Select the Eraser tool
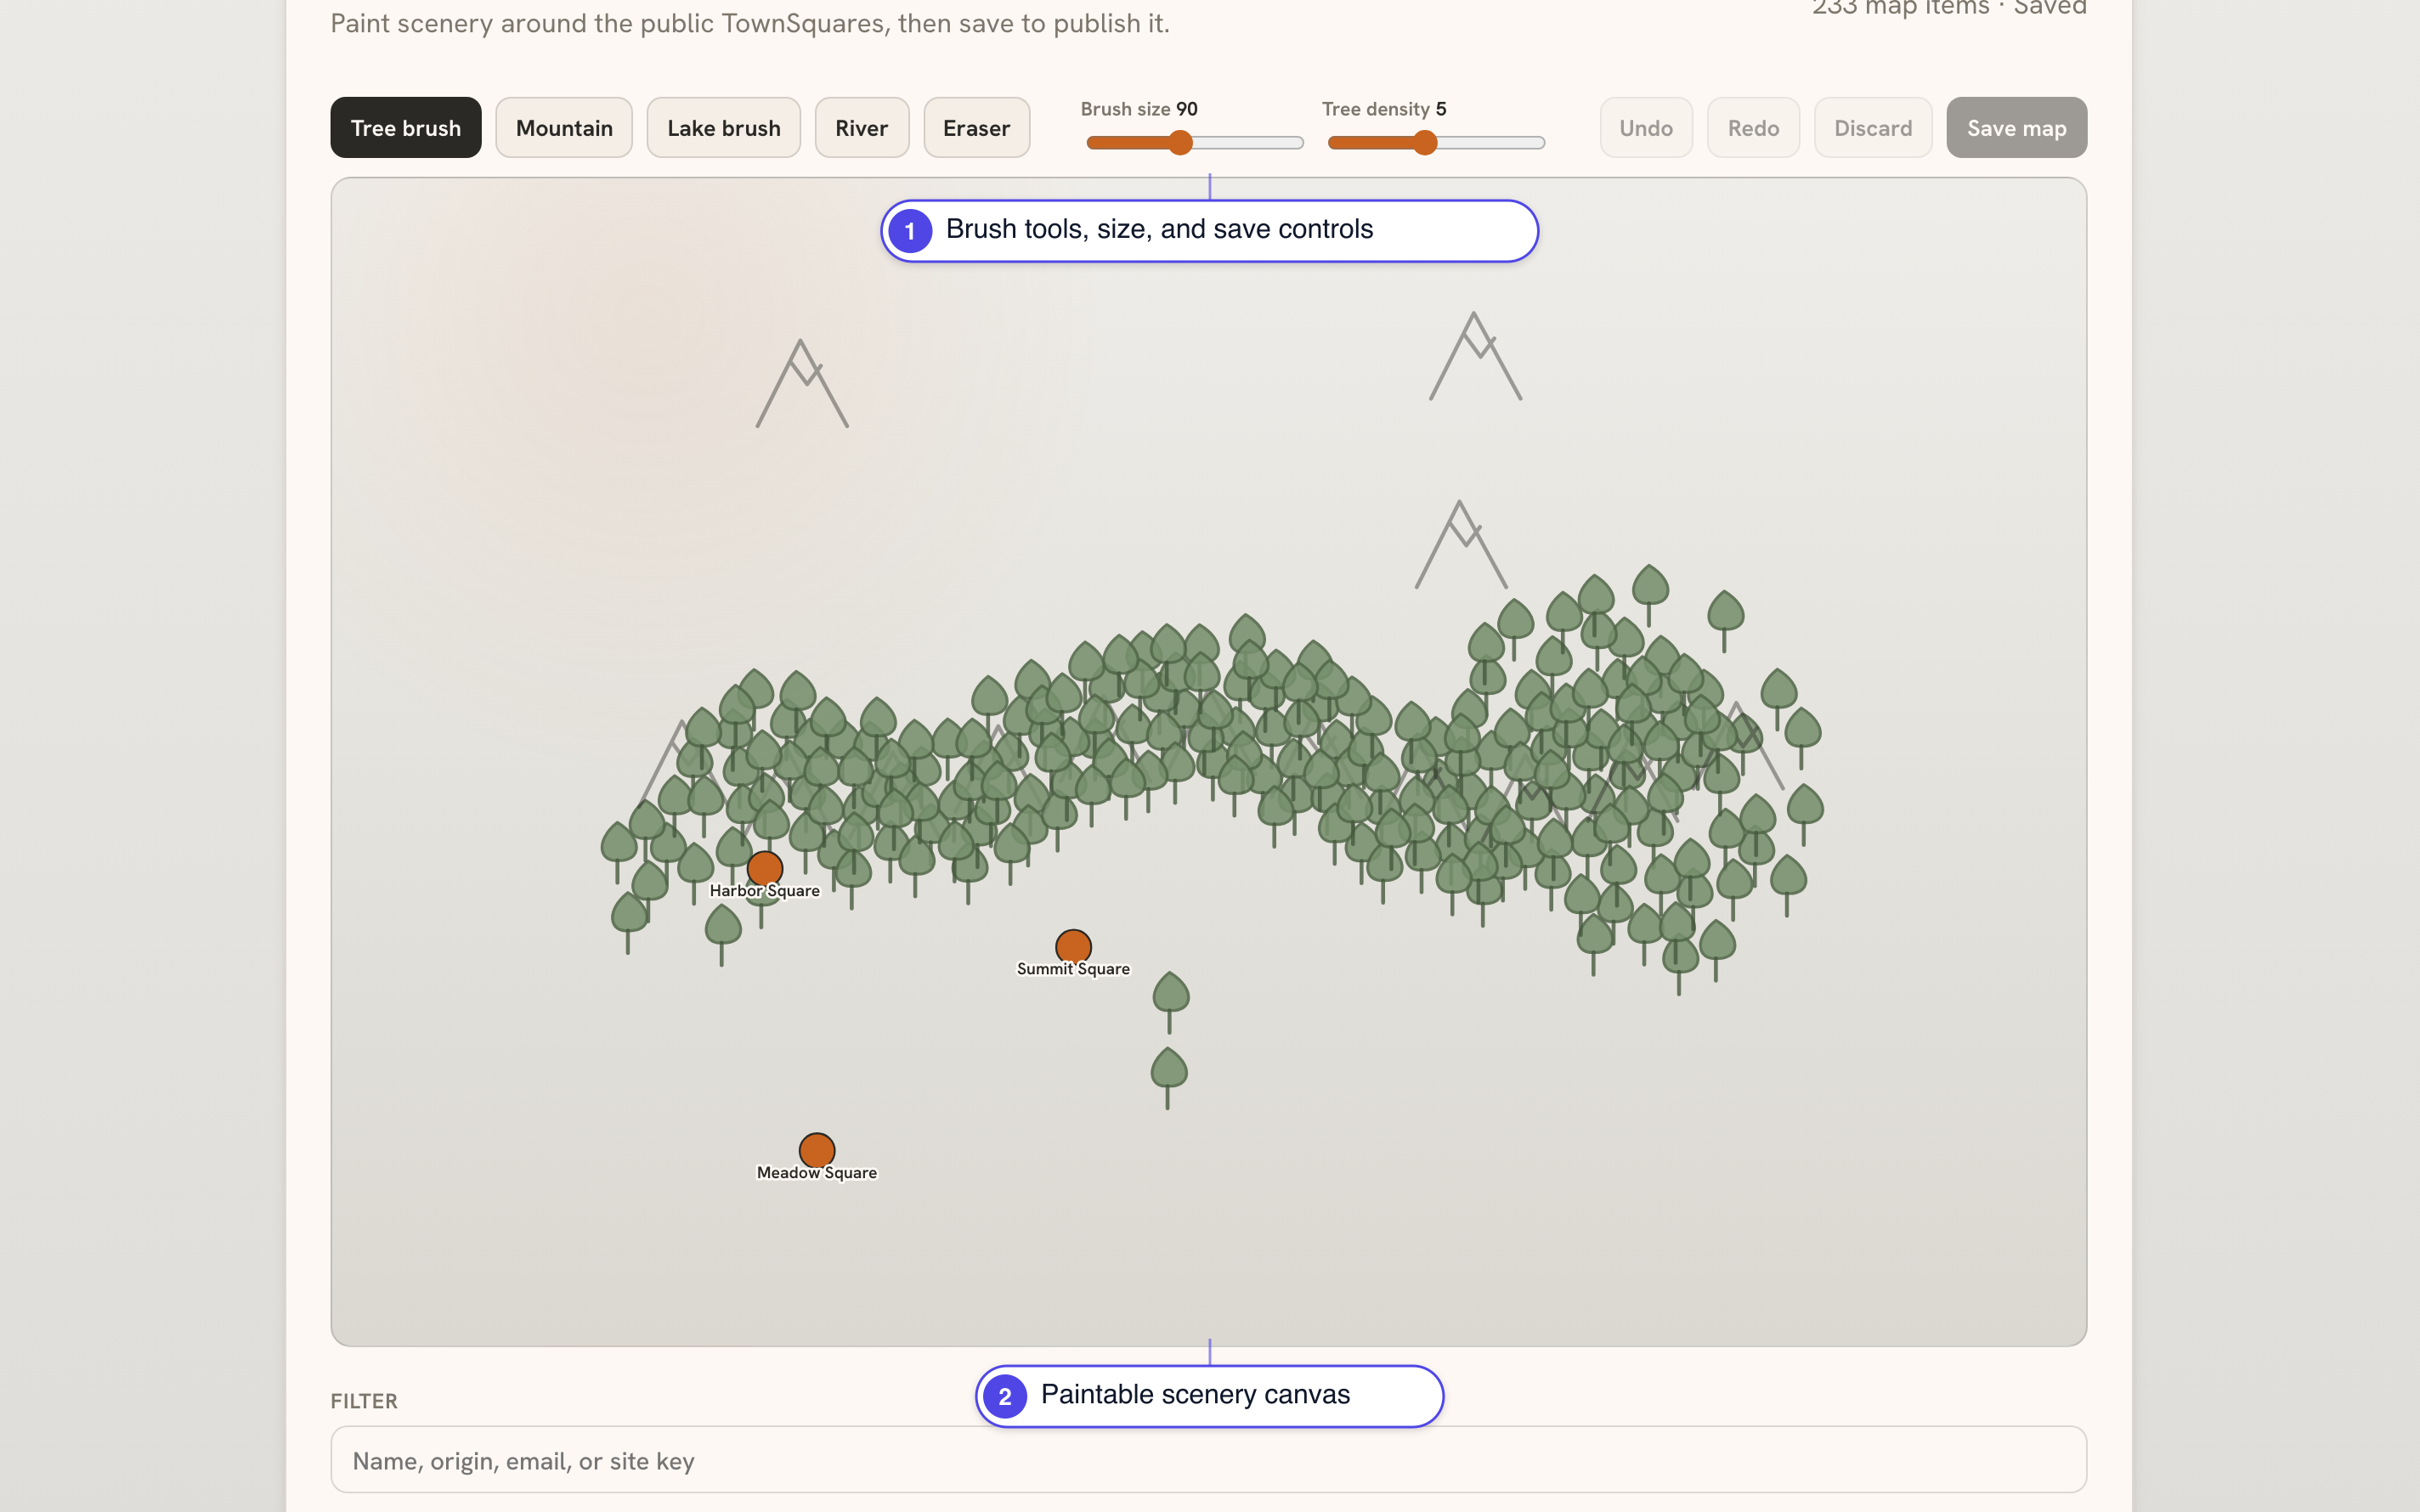 tap(976, 127)
